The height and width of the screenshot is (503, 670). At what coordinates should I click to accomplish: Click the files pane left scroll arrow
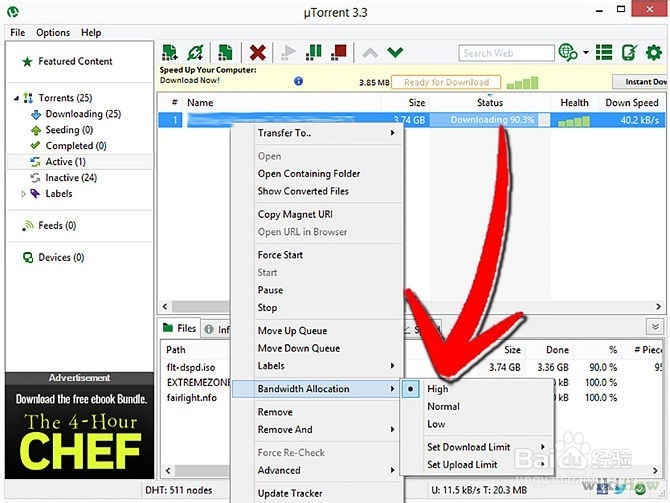(x=168, y=471)
